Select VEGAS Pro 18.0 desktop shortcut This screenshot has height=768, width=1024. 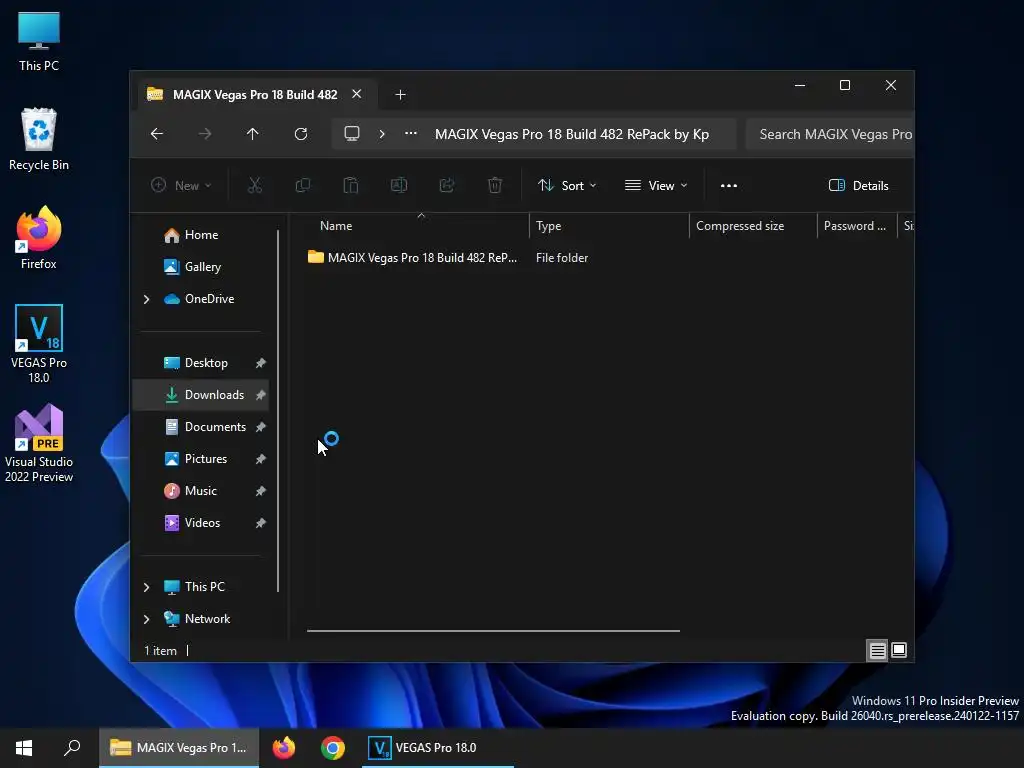click(39, 344)
